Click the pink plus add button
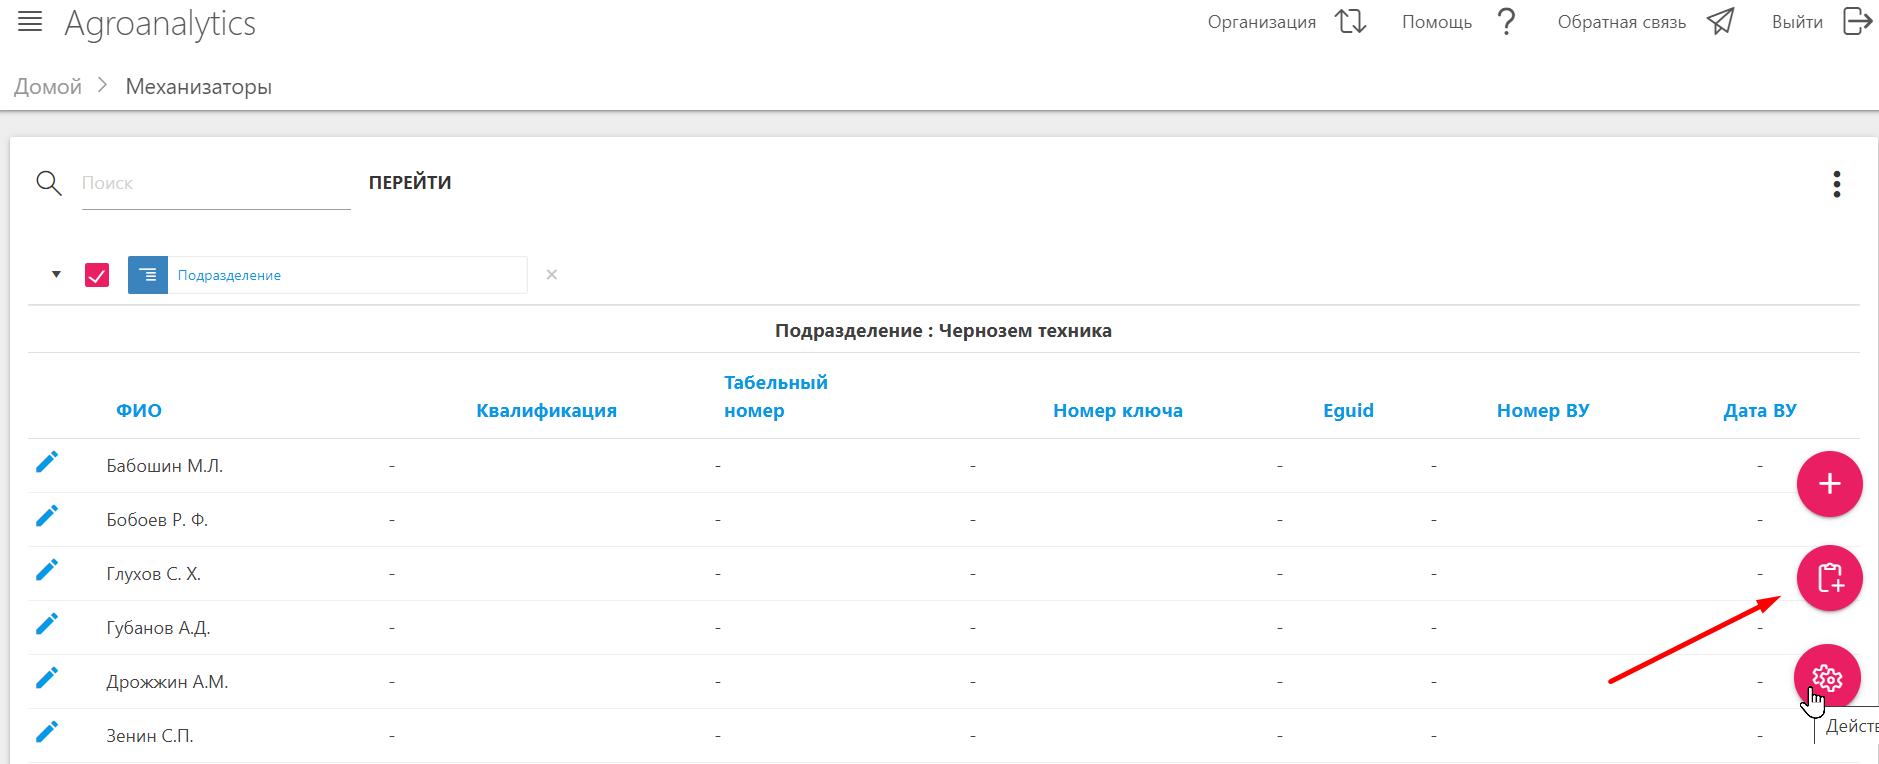The image size is (1879, 764). point(1829,484)
